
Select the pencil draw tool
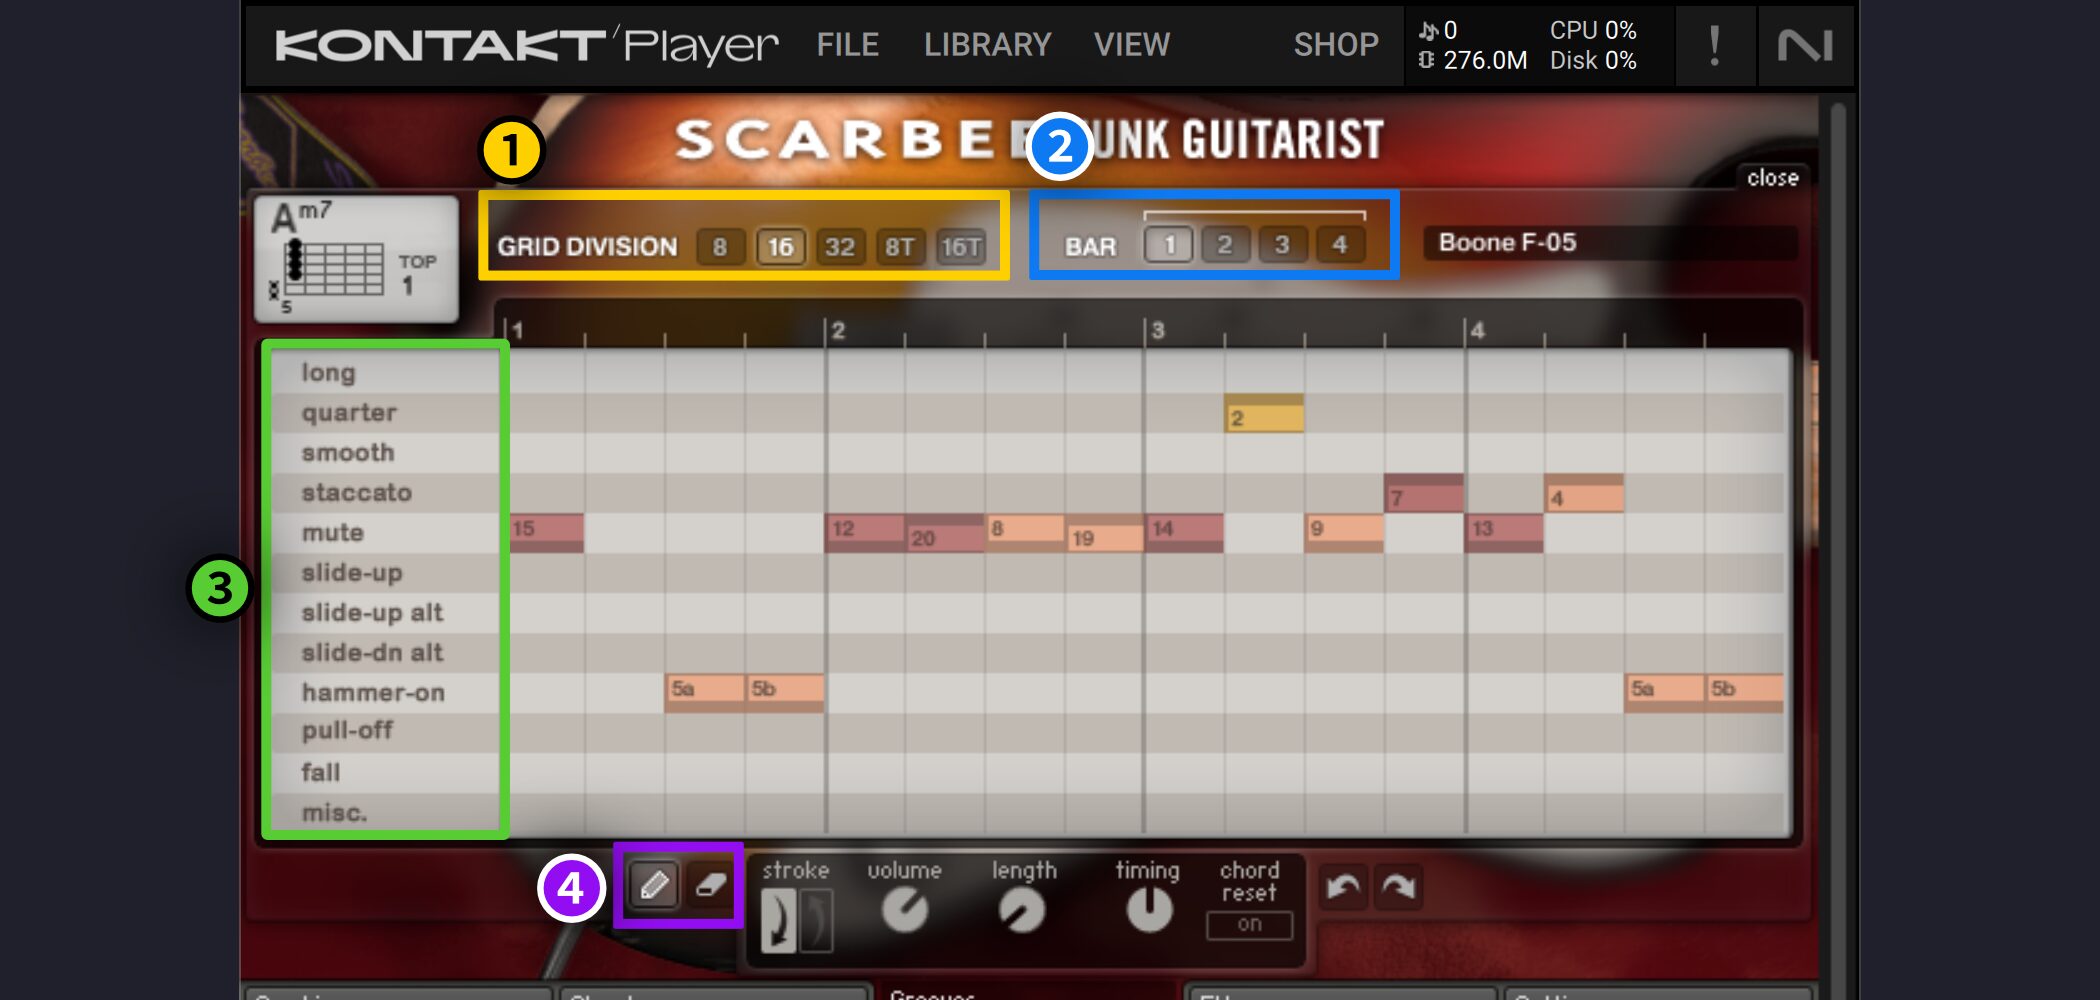click(654, 885)
